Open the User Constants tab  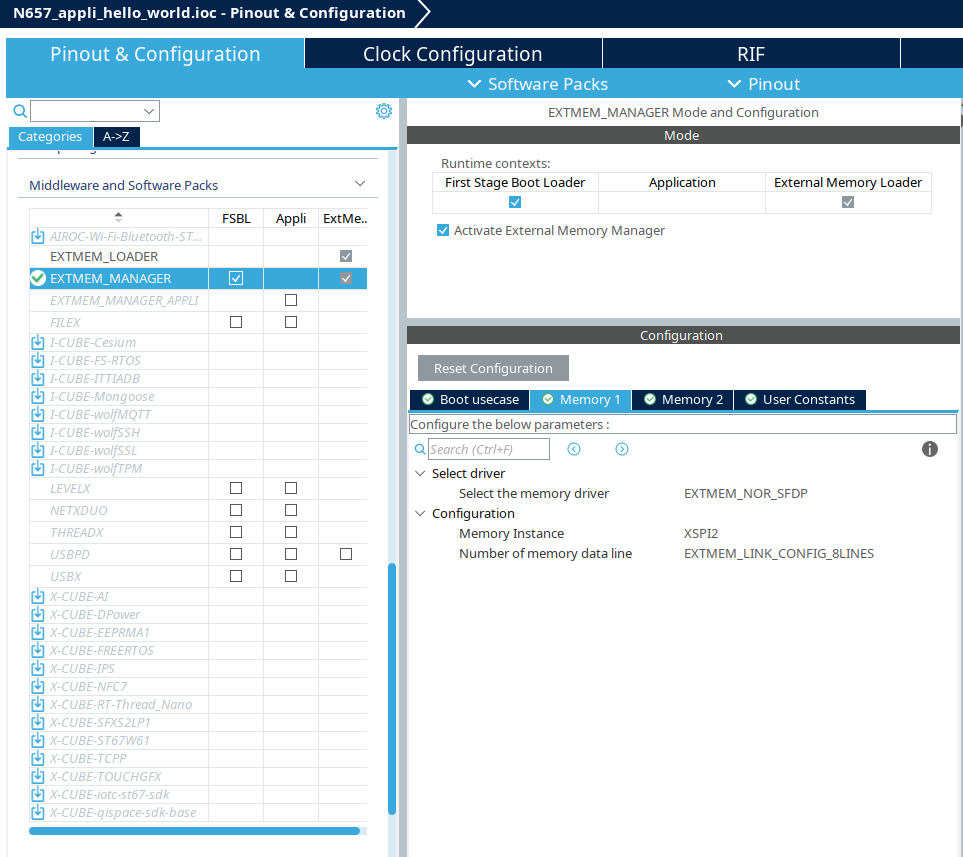(x=800, y=399)
